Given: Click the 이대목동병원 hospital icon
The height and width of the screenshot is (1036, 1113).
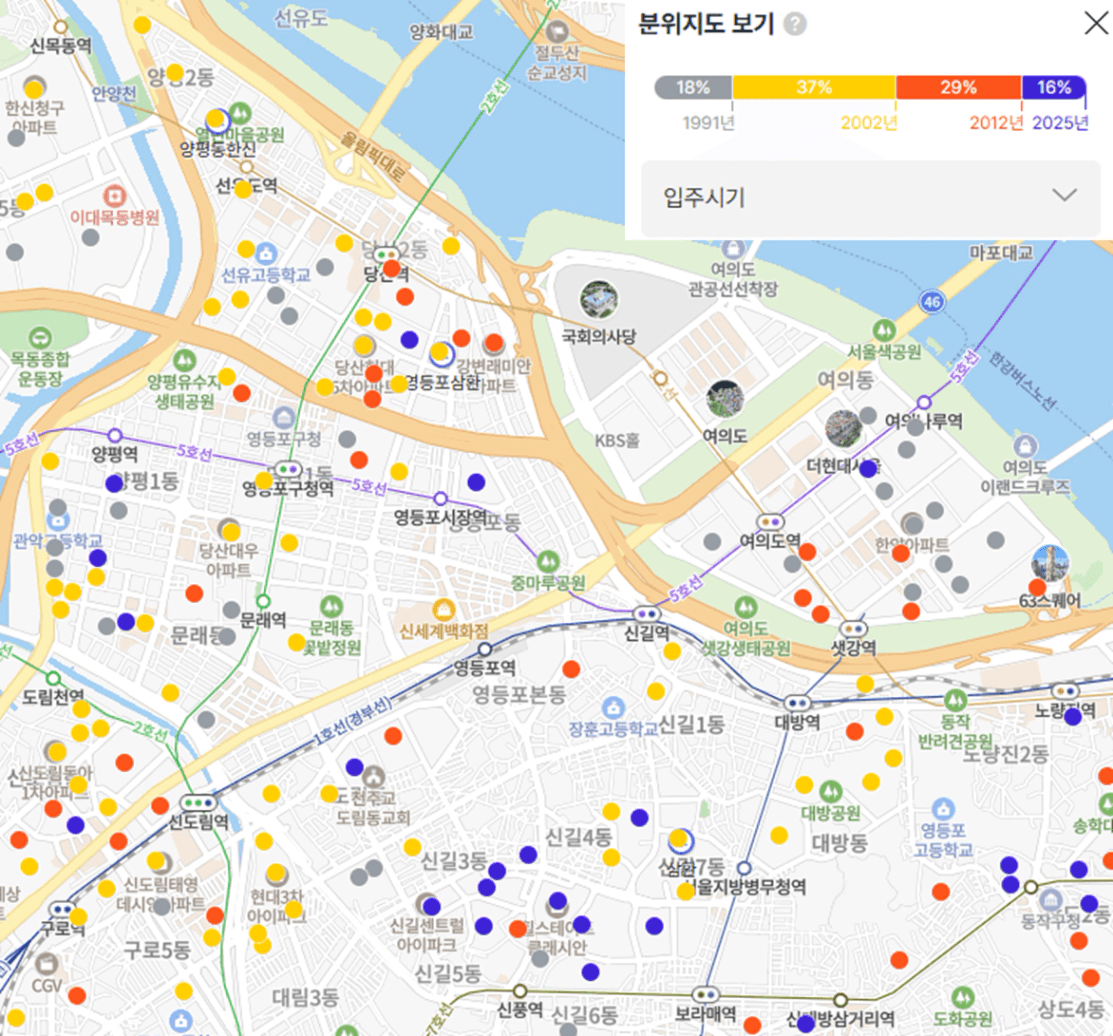Looking at the screenshot, I should 114,194.
